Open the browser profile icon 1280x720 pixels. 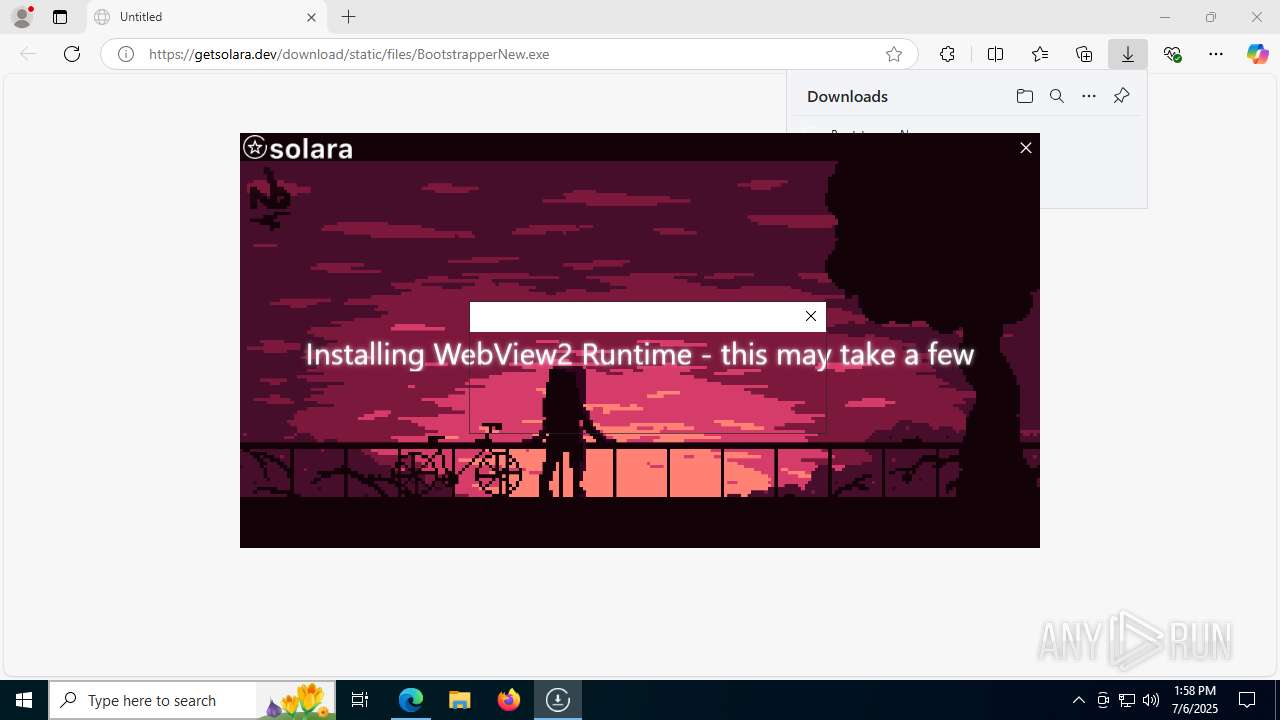pos(21,17)
